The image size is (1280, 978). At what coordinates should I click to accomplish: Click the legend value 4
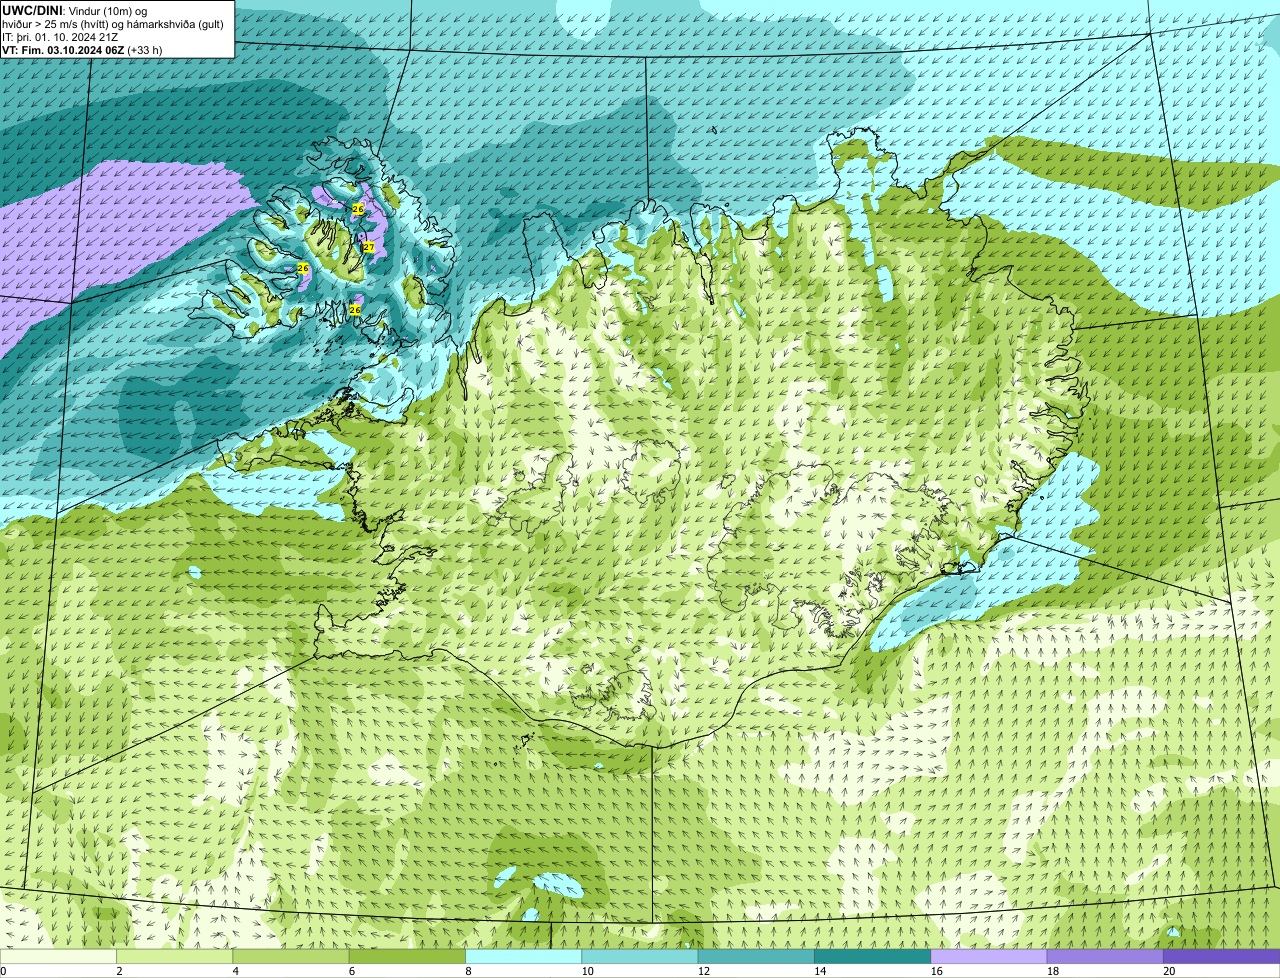point(235,971)
